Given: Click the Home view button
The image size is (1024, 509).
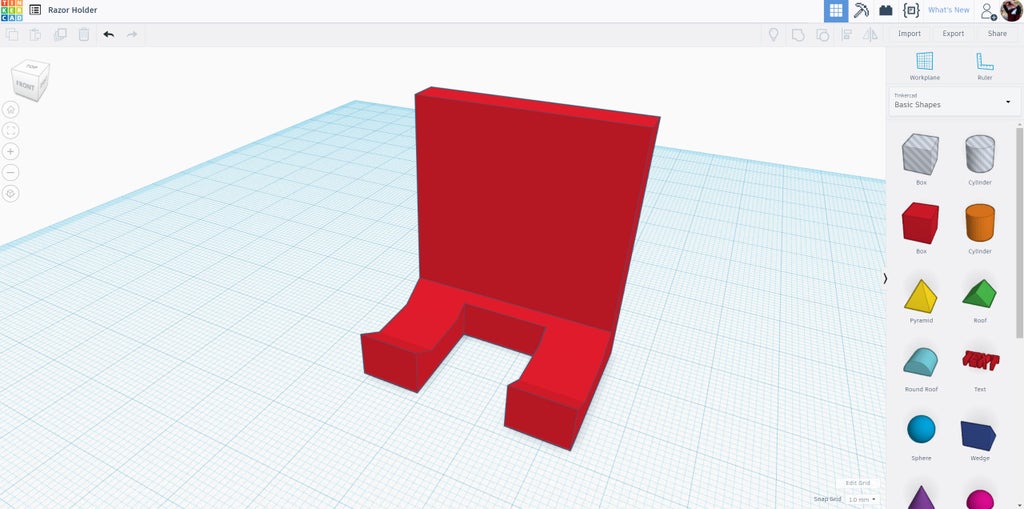Looking at the screenshot, I should (10, 110).
